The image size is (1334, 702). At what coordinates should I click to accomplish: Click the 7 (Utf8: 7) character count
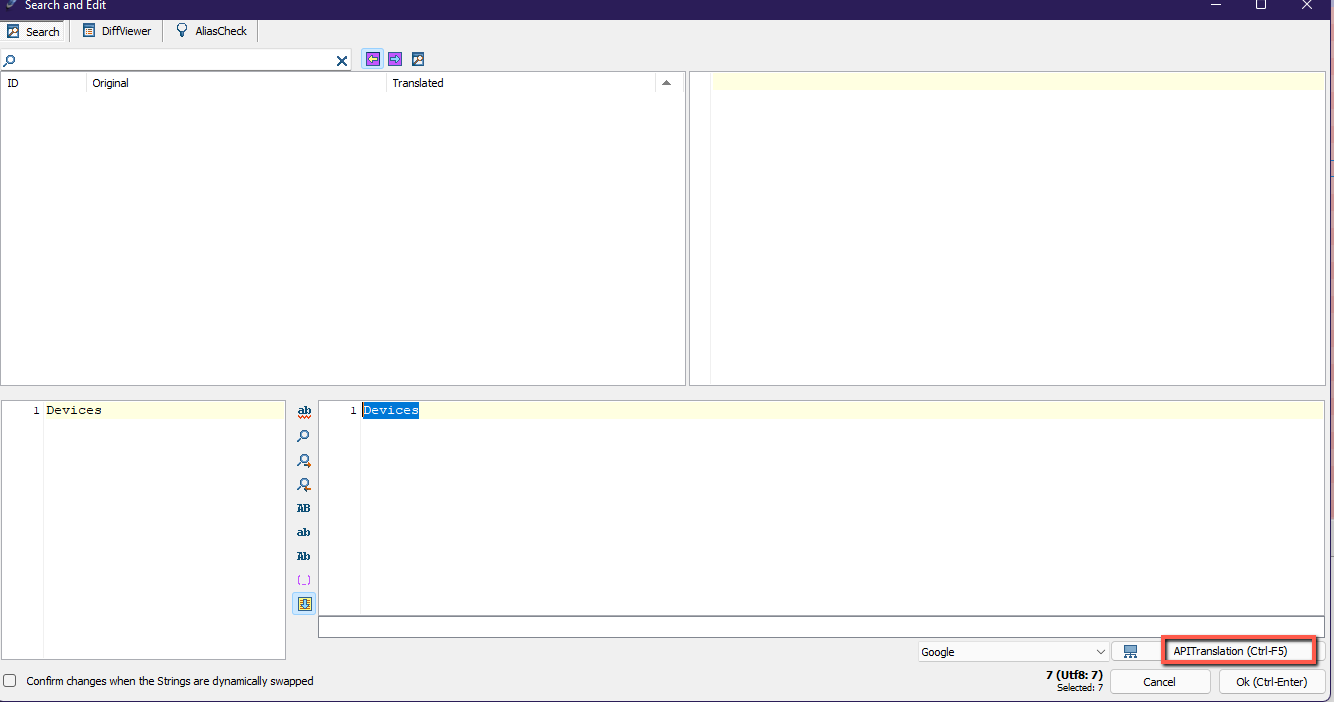pos(1073,675)
